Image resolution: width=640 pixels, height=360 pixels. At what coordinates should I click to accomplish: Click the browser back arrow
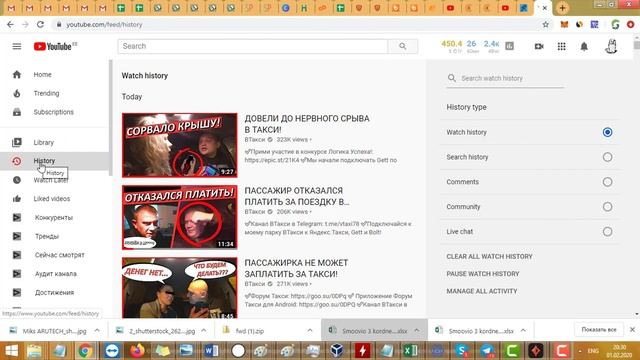(x=10, y=24)
